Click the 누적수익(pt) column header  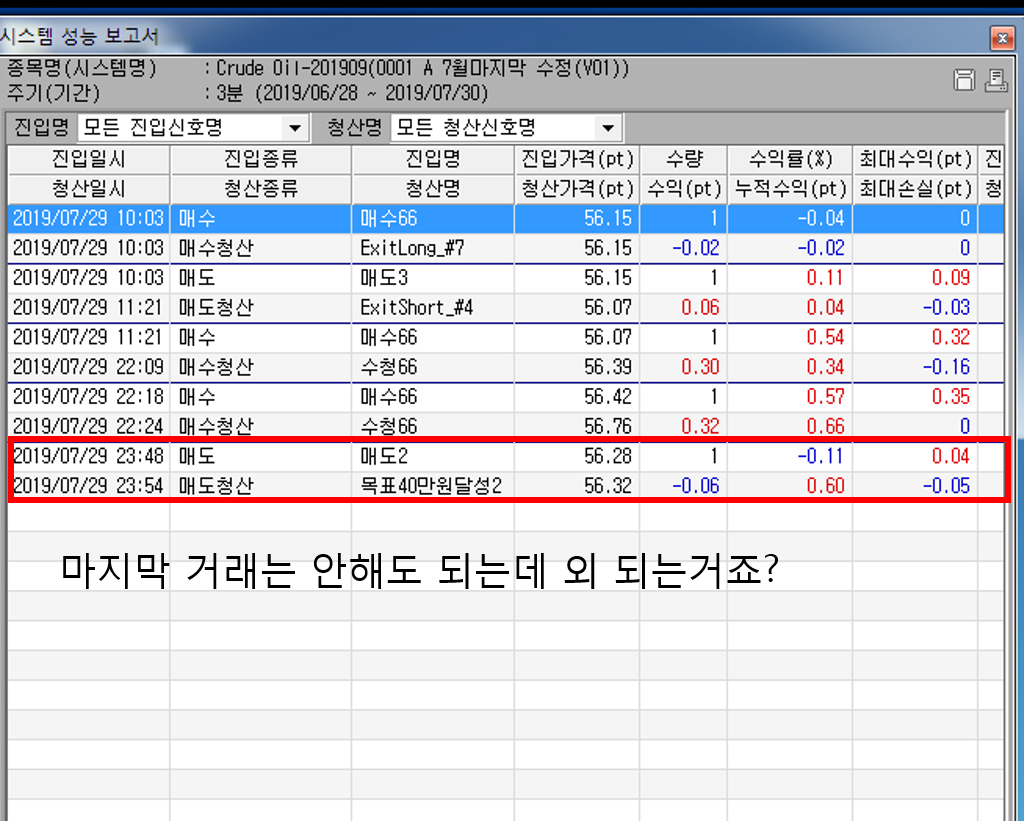(789, 188)
